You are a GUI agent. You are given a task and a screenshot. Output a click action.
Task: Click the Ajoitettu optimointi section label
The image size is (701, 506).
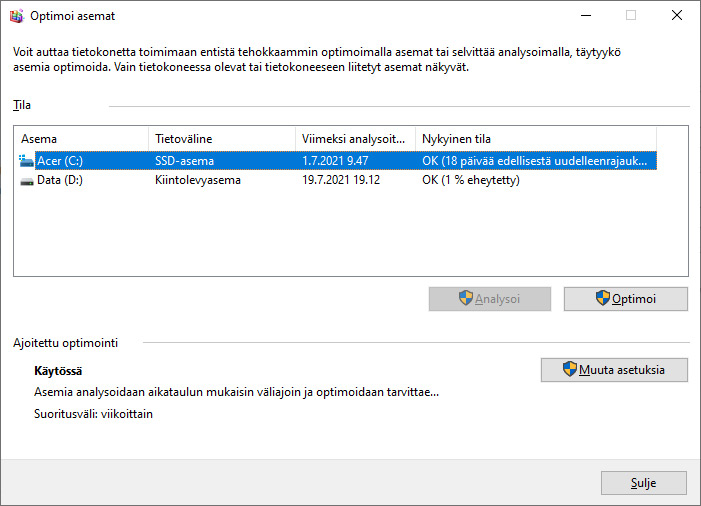[x=65, y=343]
